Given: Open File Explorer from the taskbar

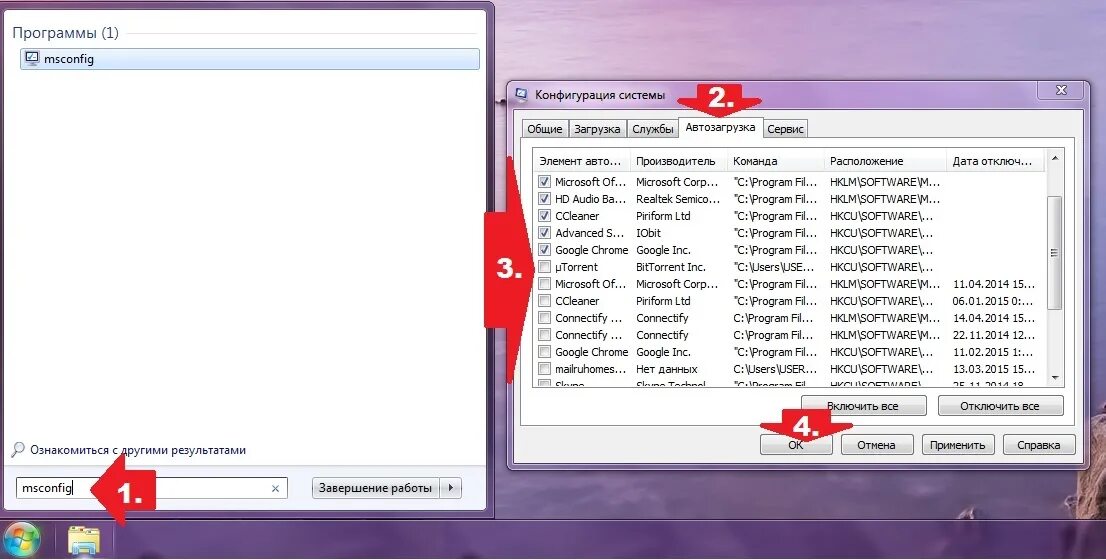Looking at the screenshot, I should click(x=84, y=542).
